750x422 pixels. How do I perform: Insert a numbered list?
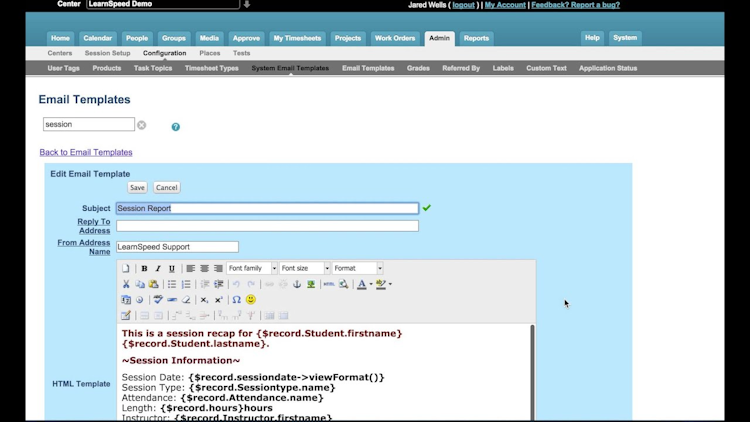click(186, 284)
